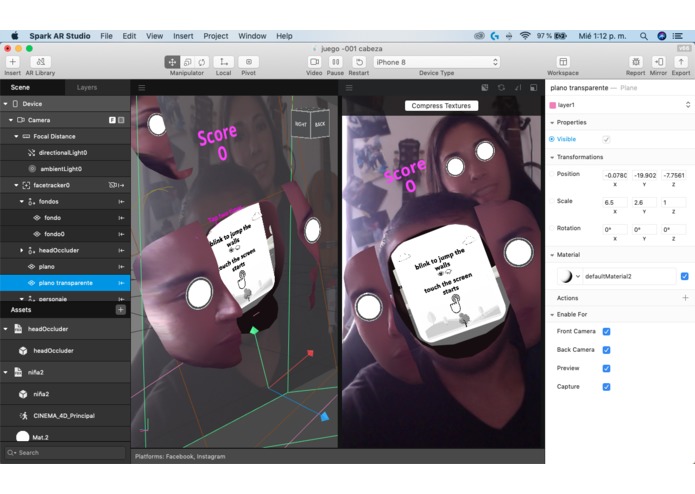Collapse the Material section
This screenshot has width=695, height=494.
pos(552,255)
